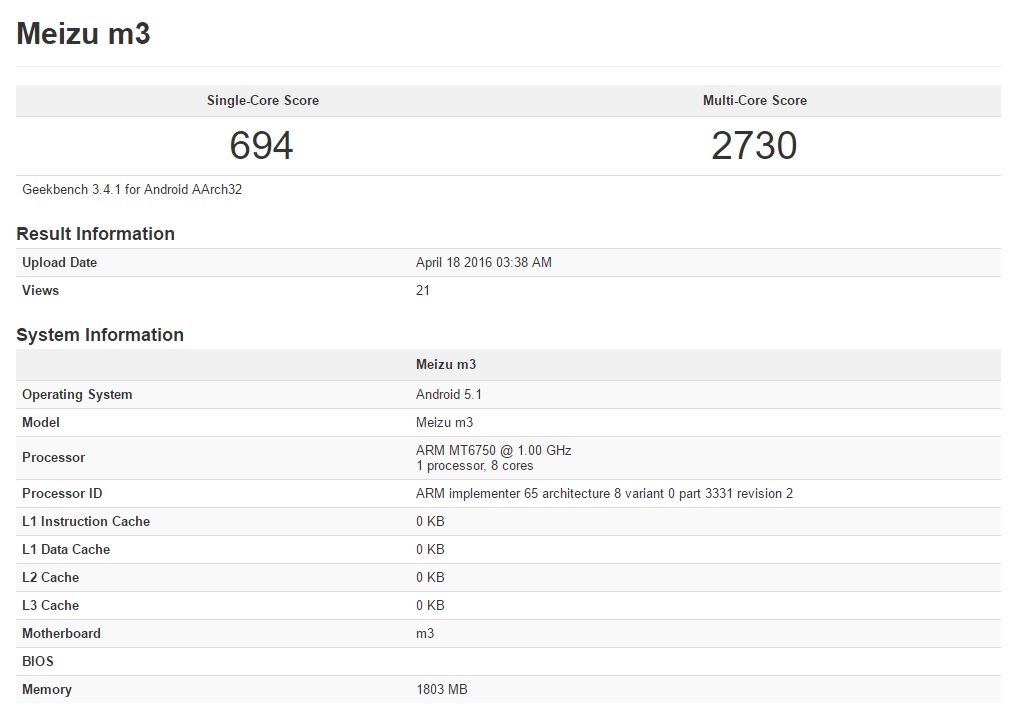
Task: Click the 1803 MB memory value
Action: pos(441,689)
